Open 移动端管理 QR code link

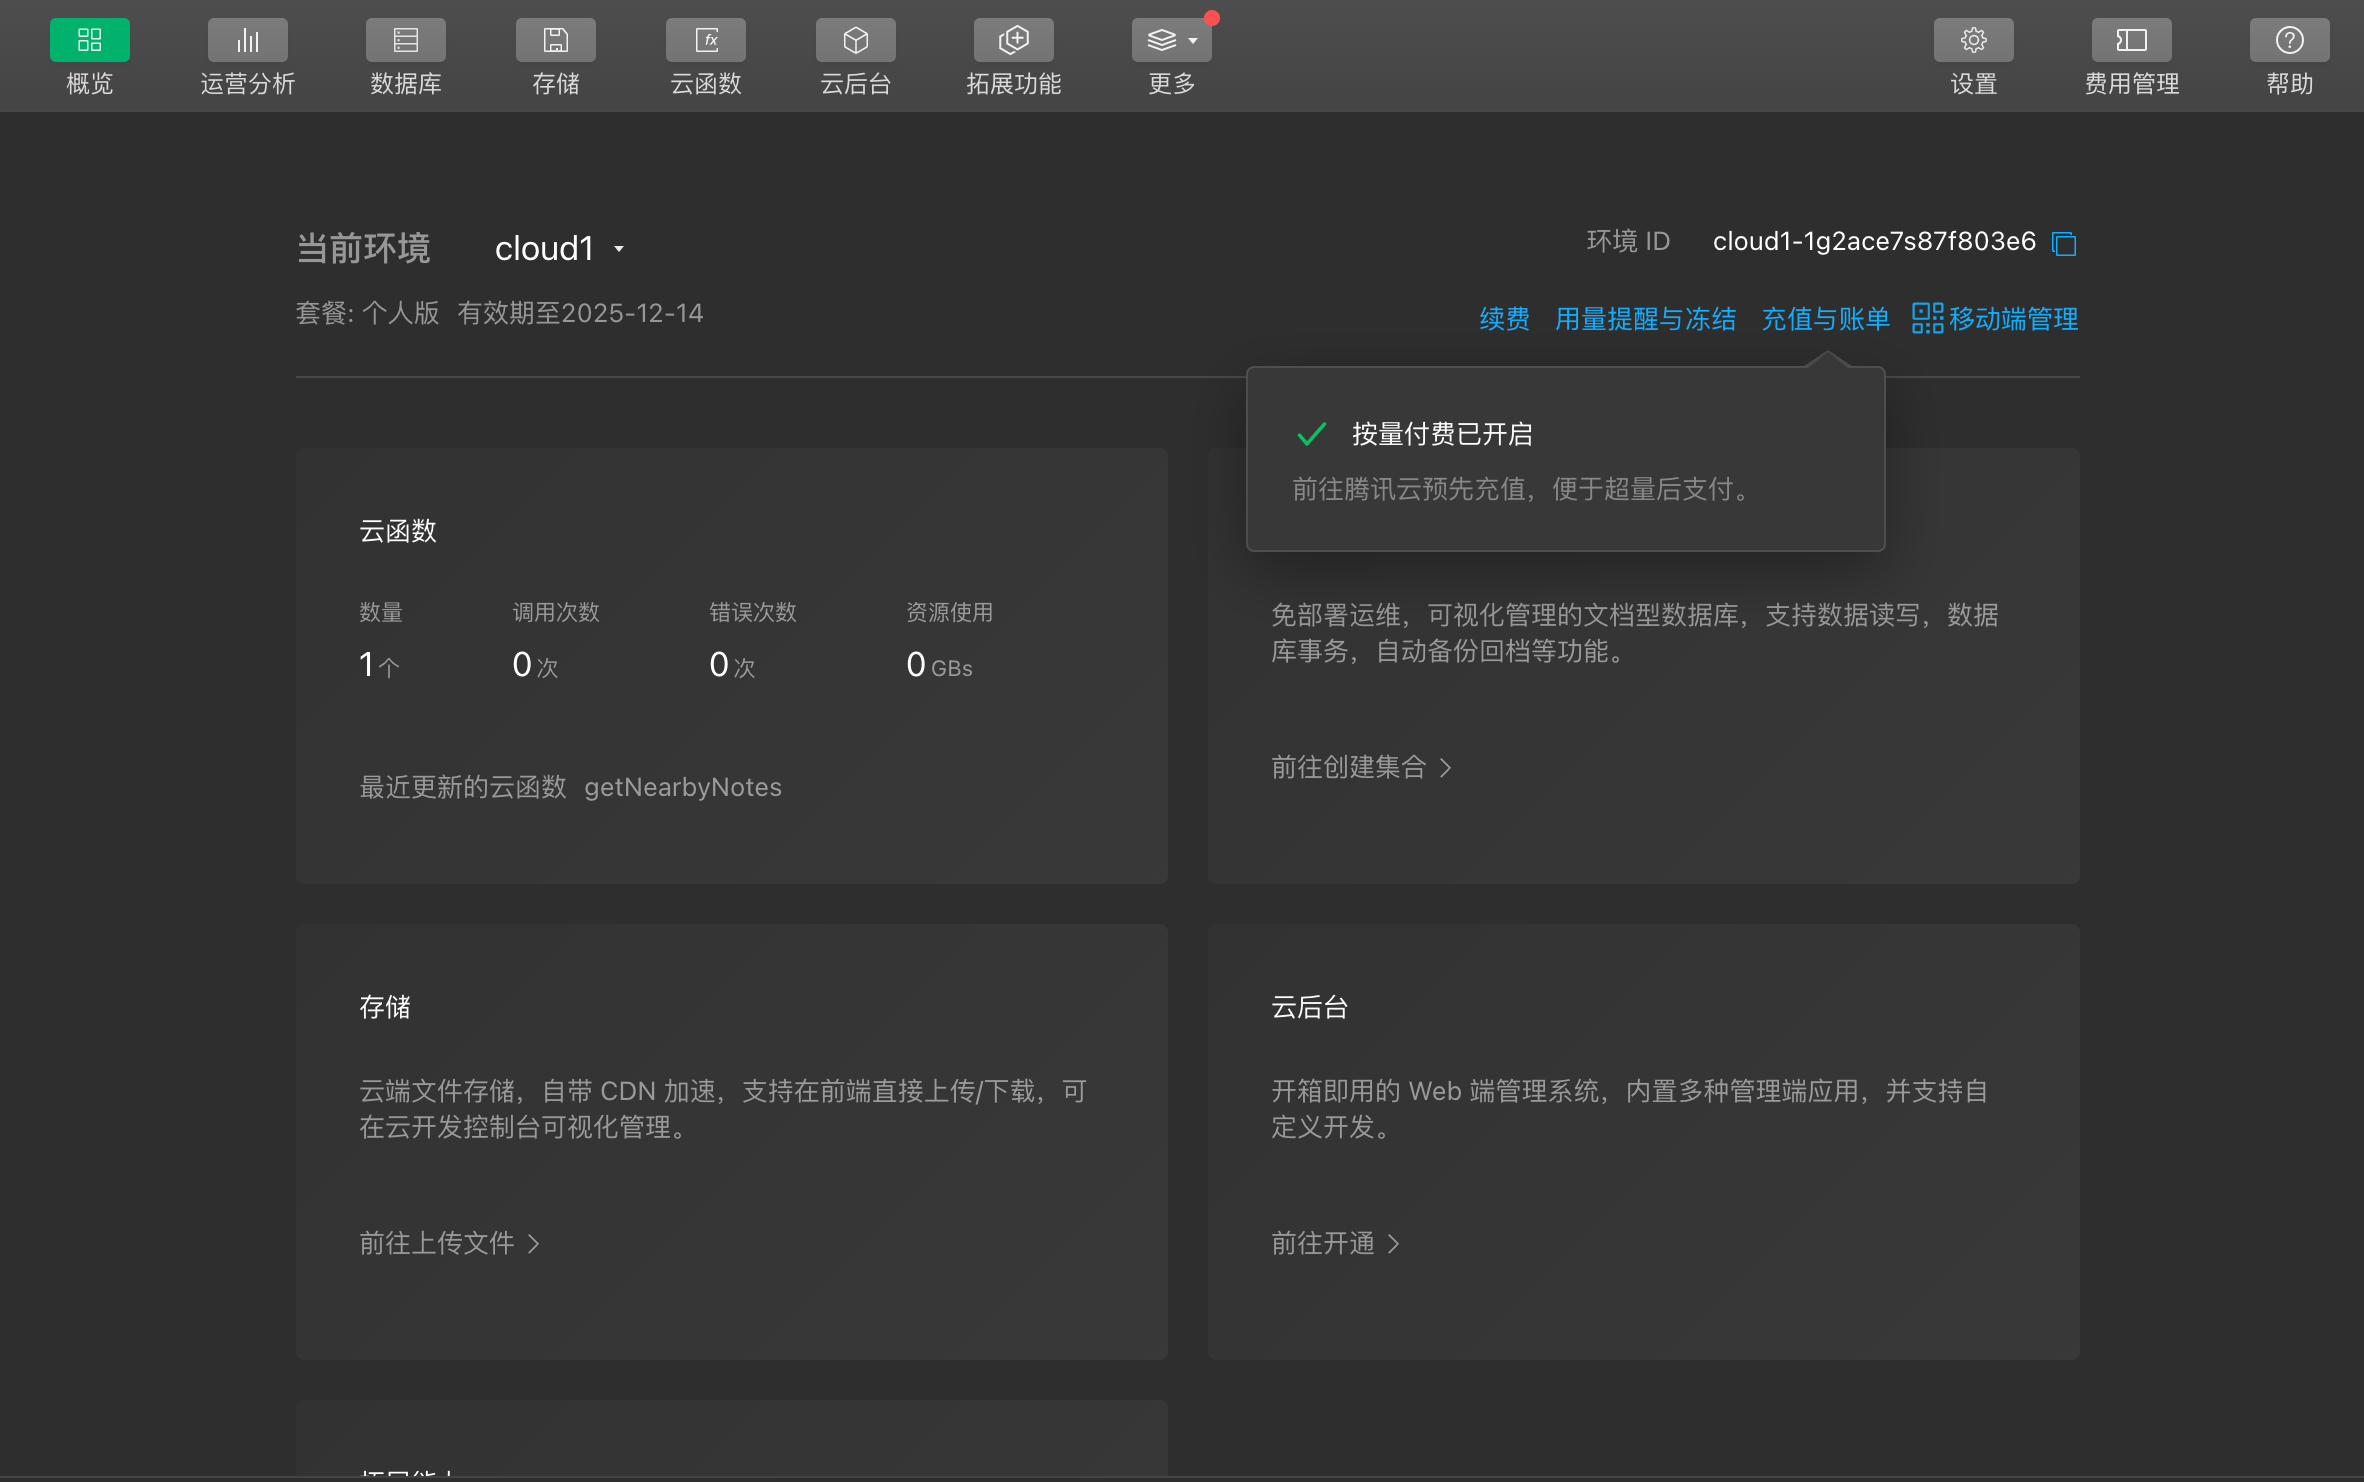[1995, 319]
